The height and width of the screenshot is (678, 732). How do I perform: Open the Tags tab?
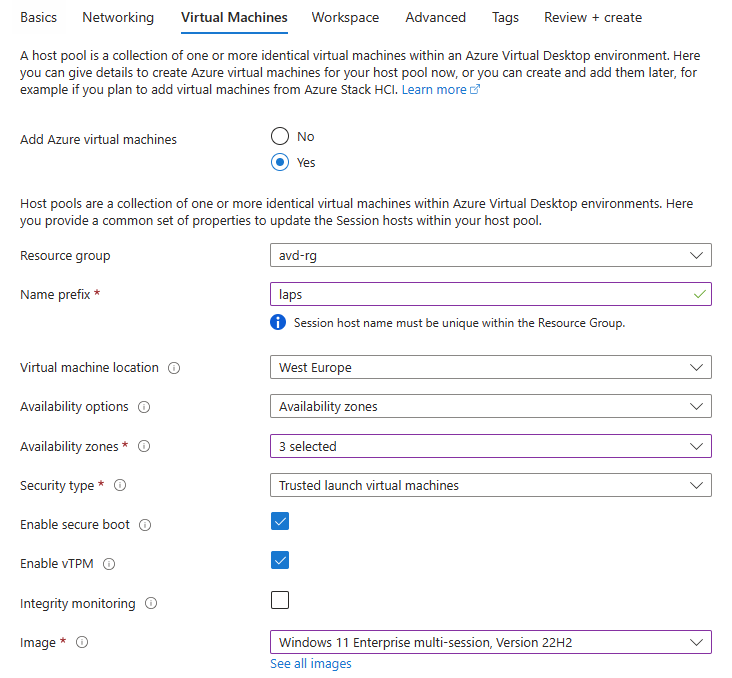[505, 18]
